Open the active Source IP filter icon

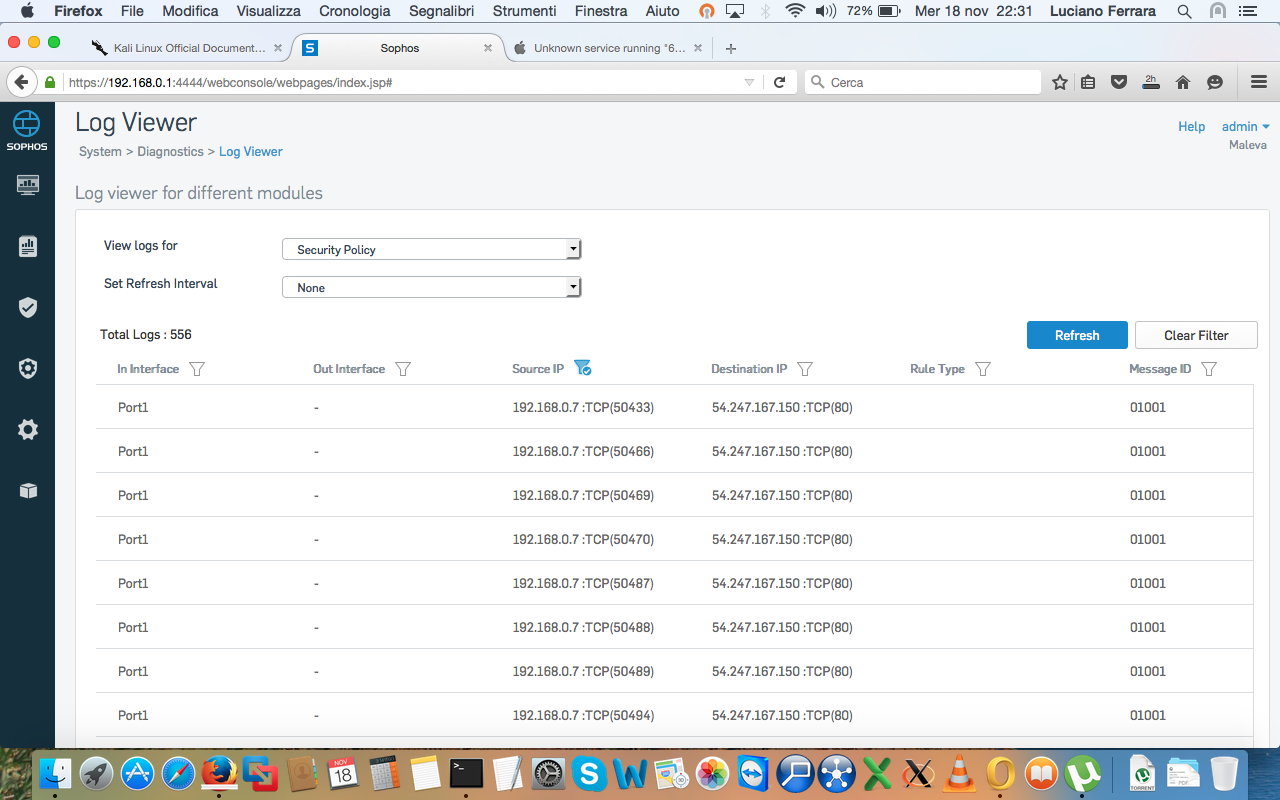(583, 368)
